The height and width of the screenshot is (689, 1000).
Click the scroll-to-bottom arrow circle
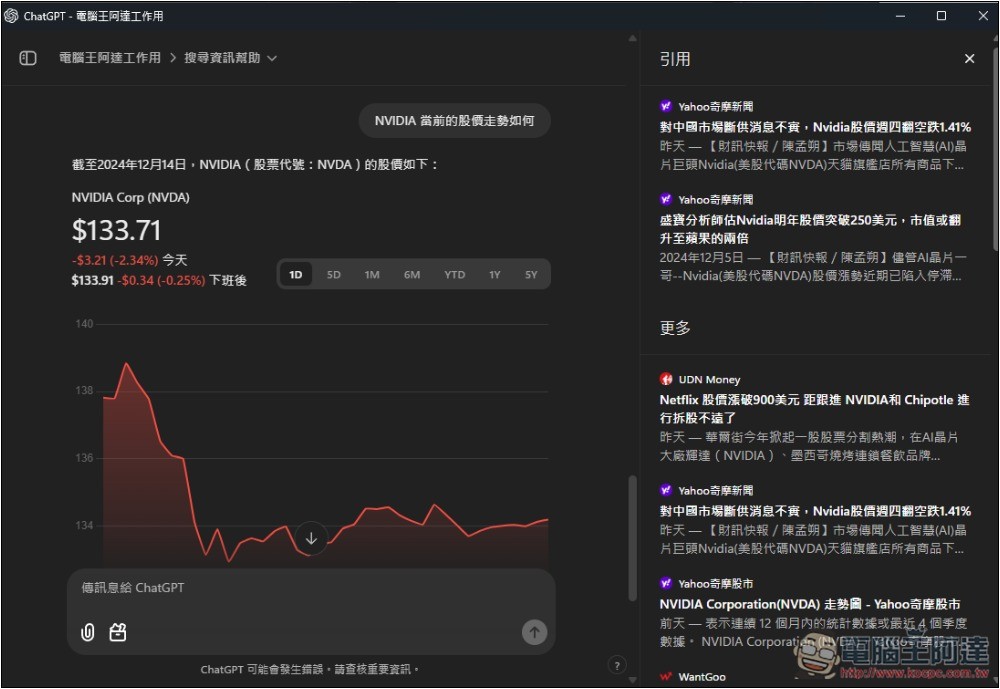311,538
